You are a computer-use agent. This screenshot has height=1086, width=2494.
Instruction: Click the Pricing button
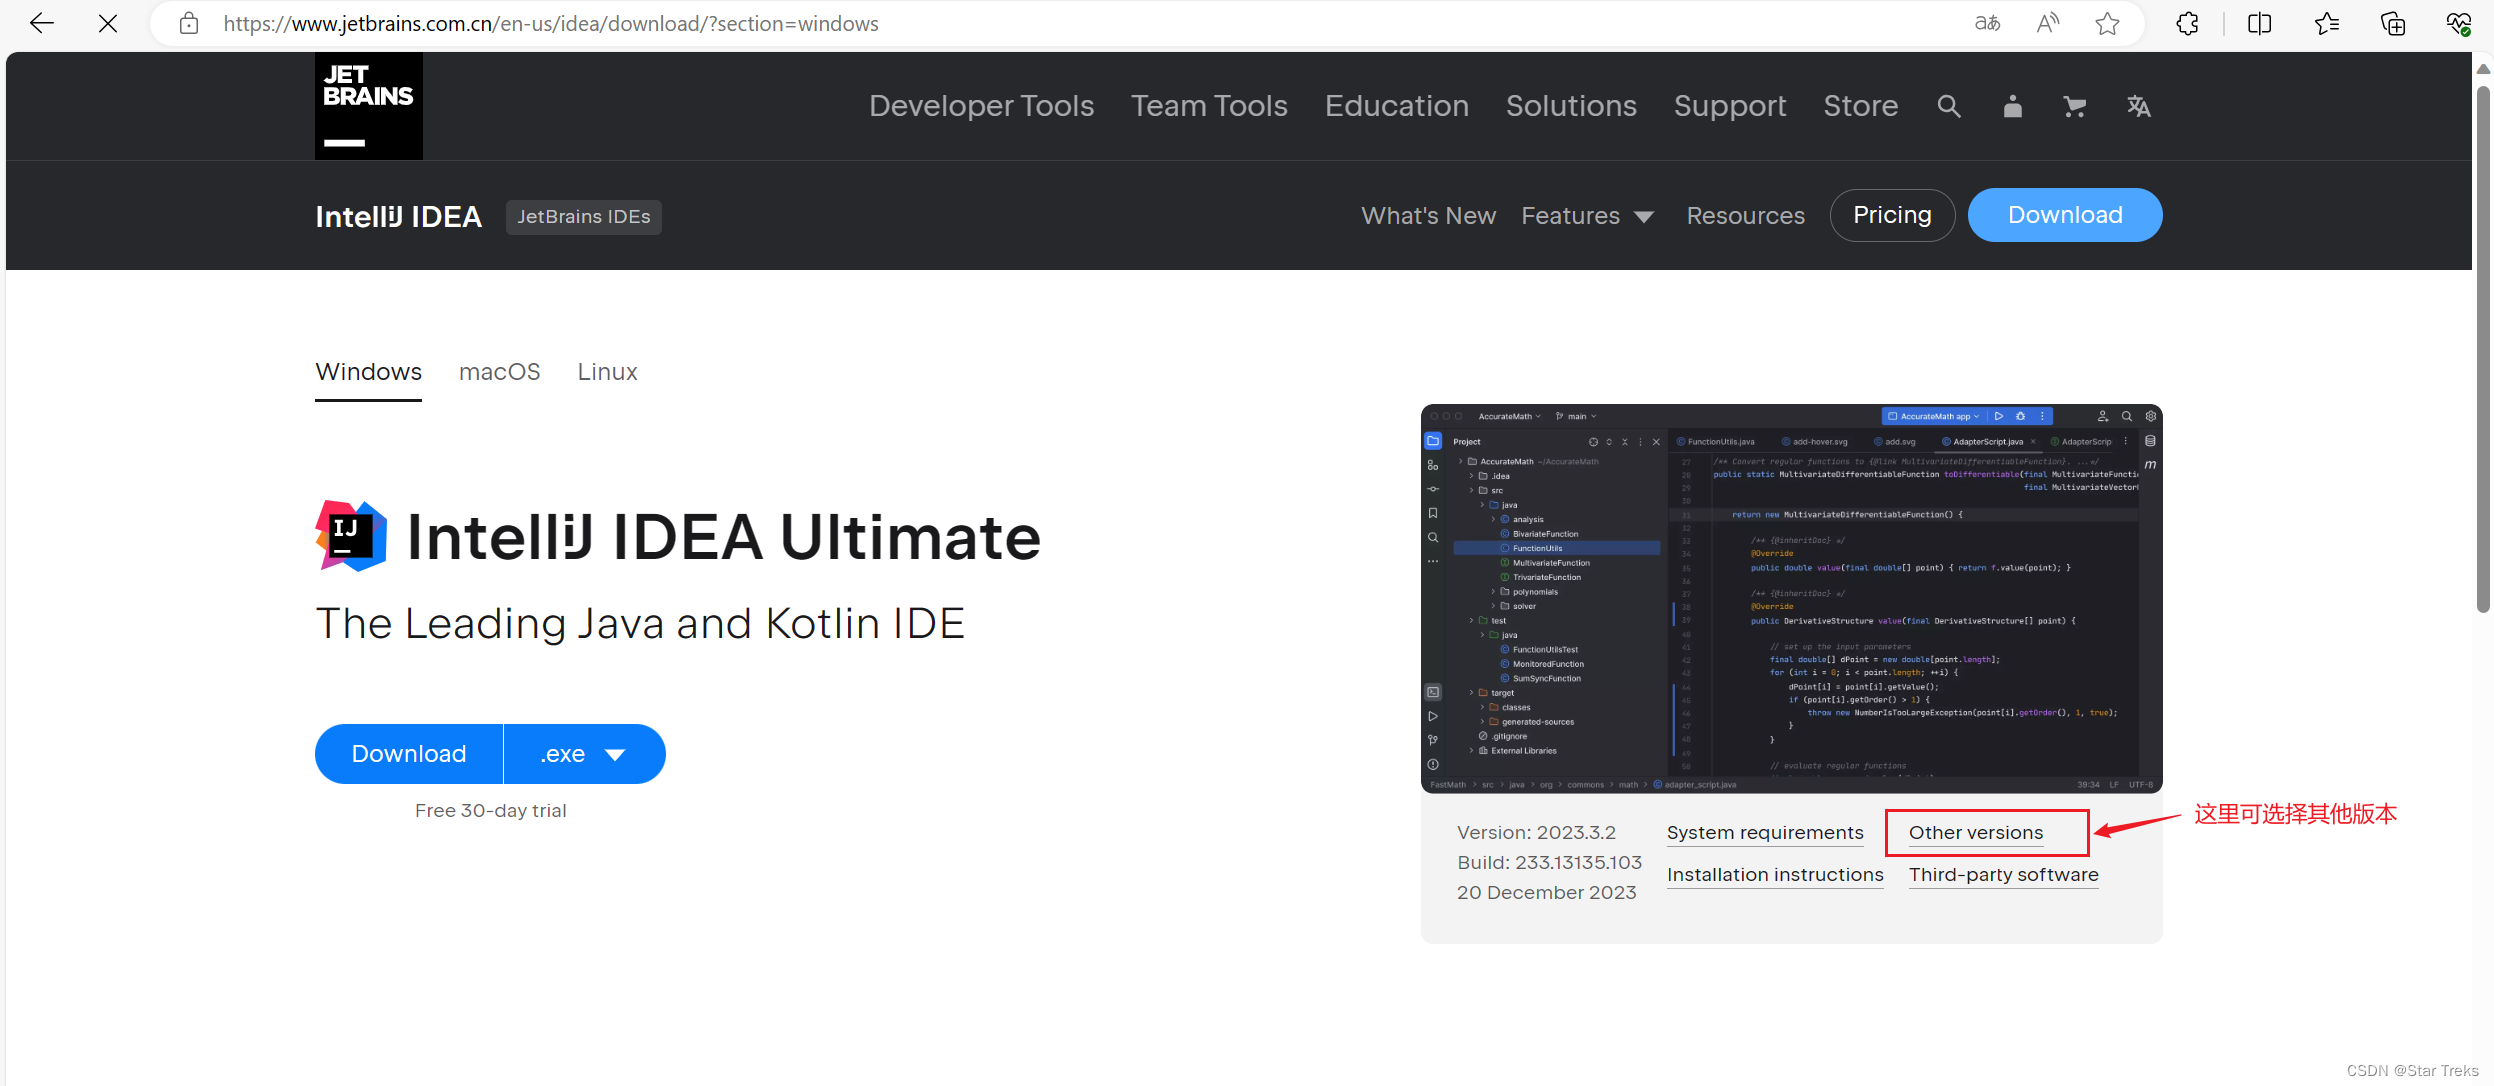pos(1892,215)
